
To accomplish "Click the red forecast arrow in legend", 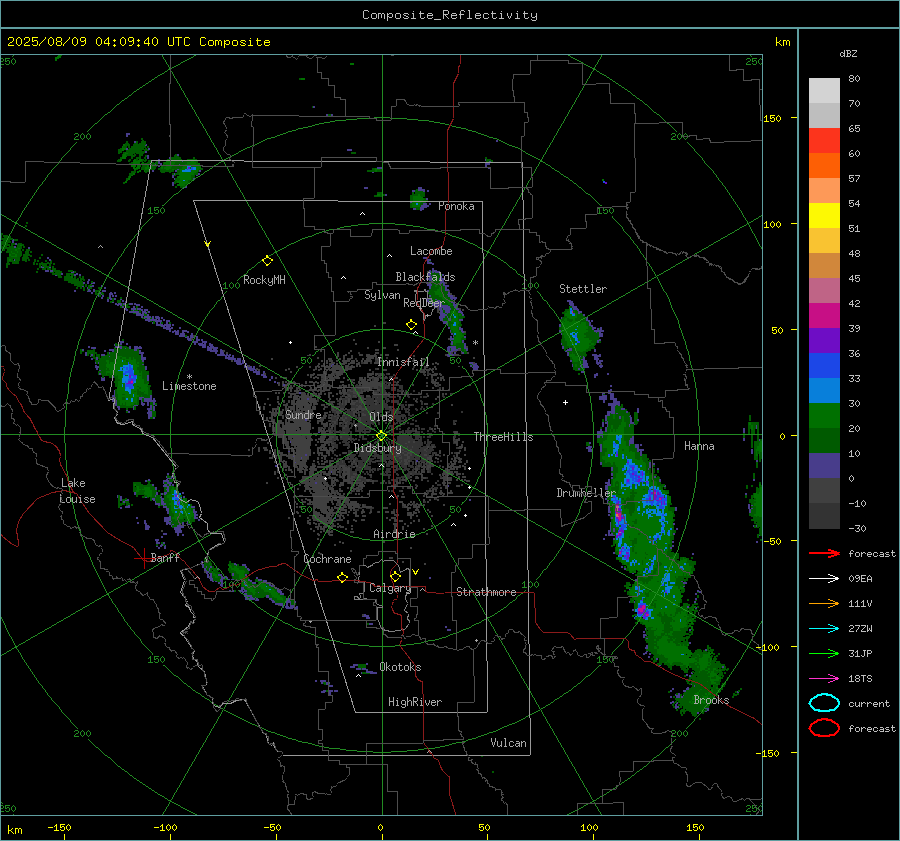I will (824, 553).
